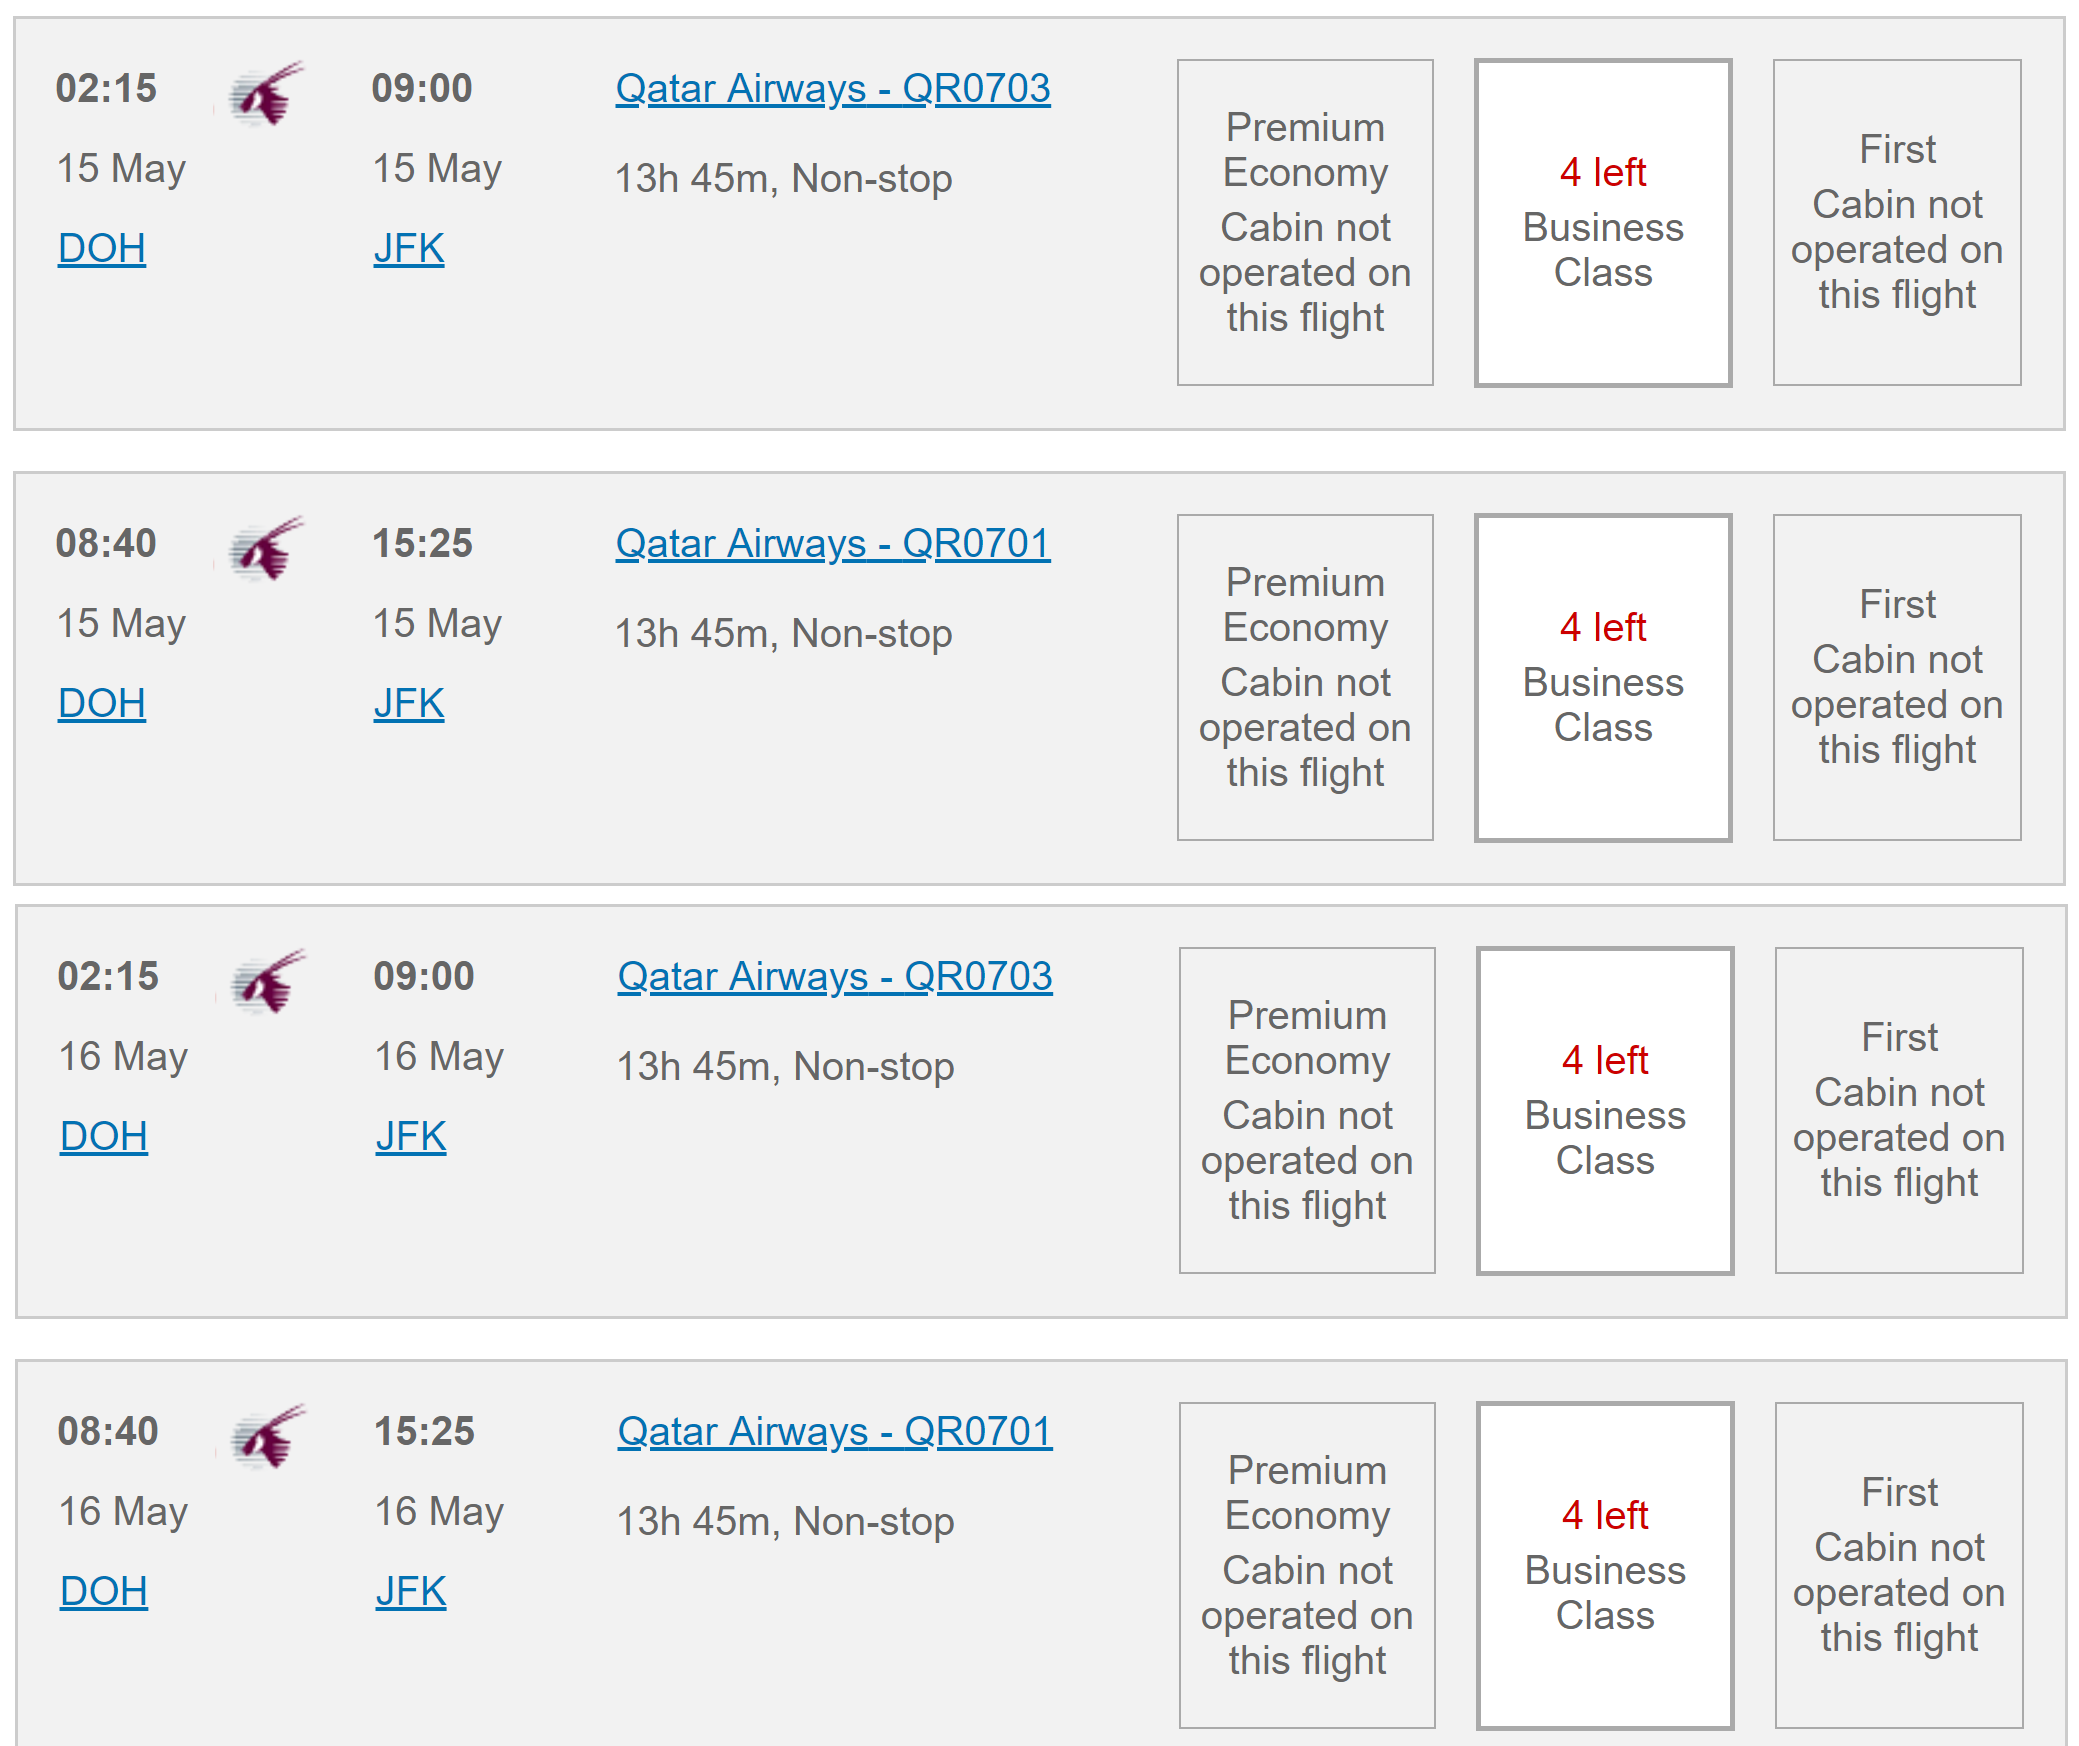Select Business Class on 08:40 15 May flight
Viewport: 2079px width, 1746px height.
tap(1603, 678)
